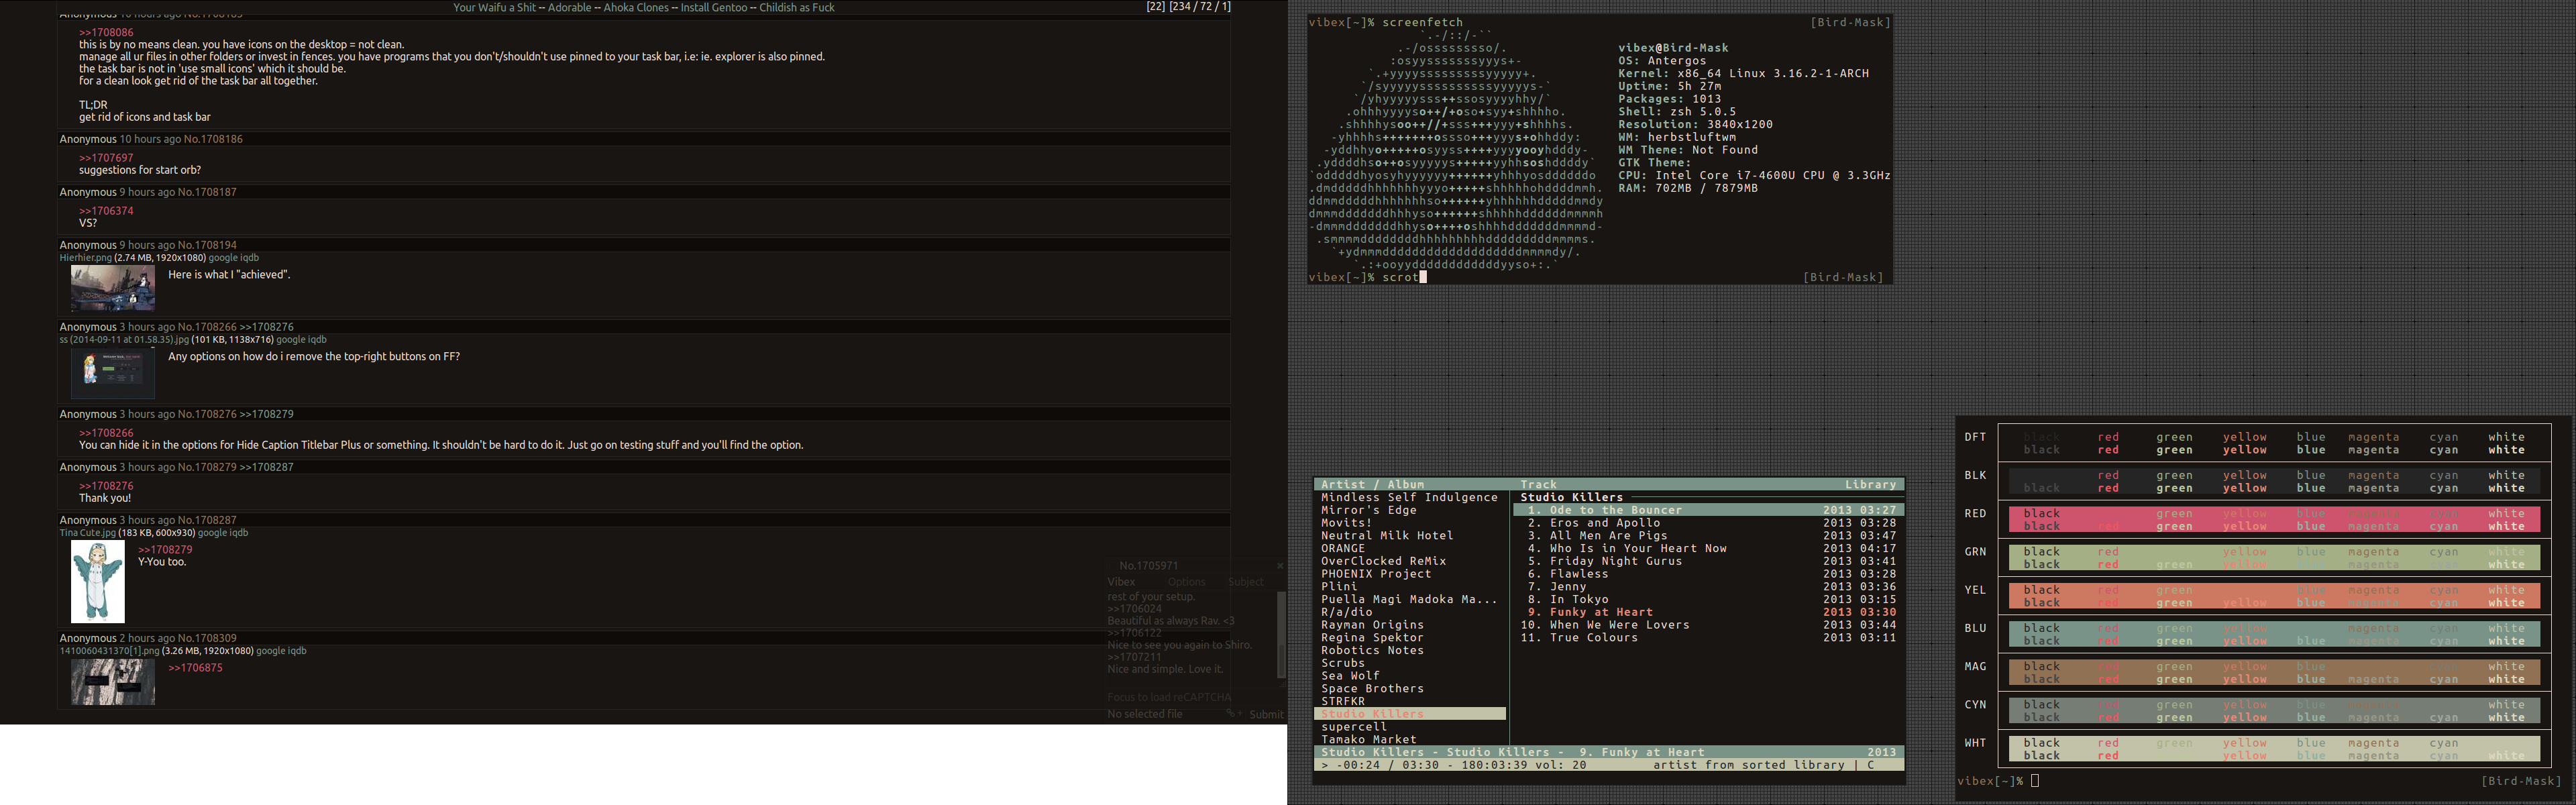Select the Packages: 1013 line
Viewport: 2576px width, 805px height.
tap(1670, 99)
